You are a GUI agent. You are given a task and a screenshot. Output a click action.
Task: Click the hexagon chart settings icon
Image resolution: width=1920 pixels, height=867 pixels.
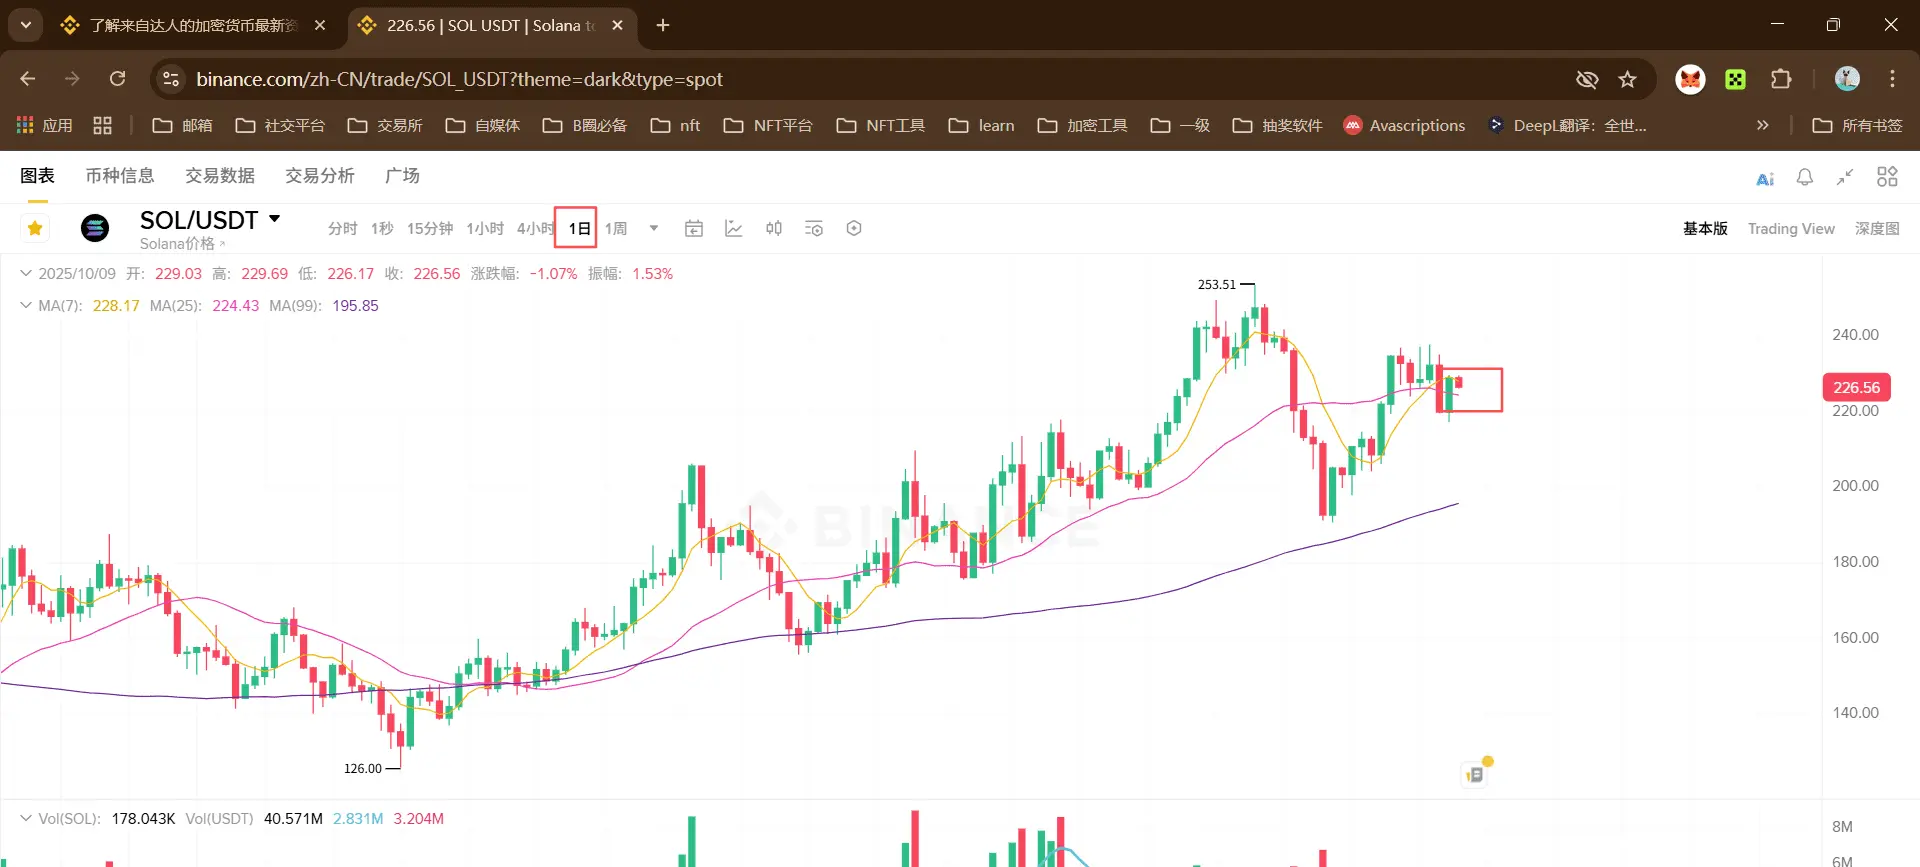tap(854, 229)
